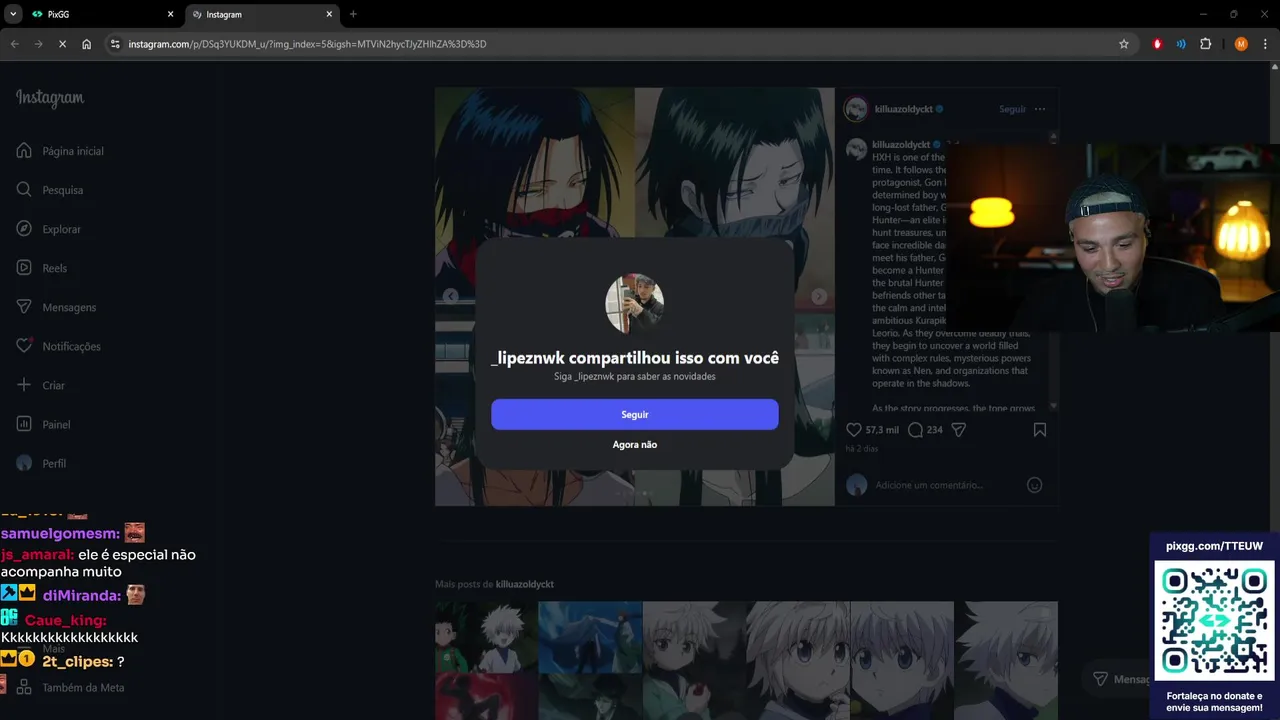Click the blue Seguir button in dialog
Image resolution: width=1280 pixels, height=720 pixels.
click(634, 414)
